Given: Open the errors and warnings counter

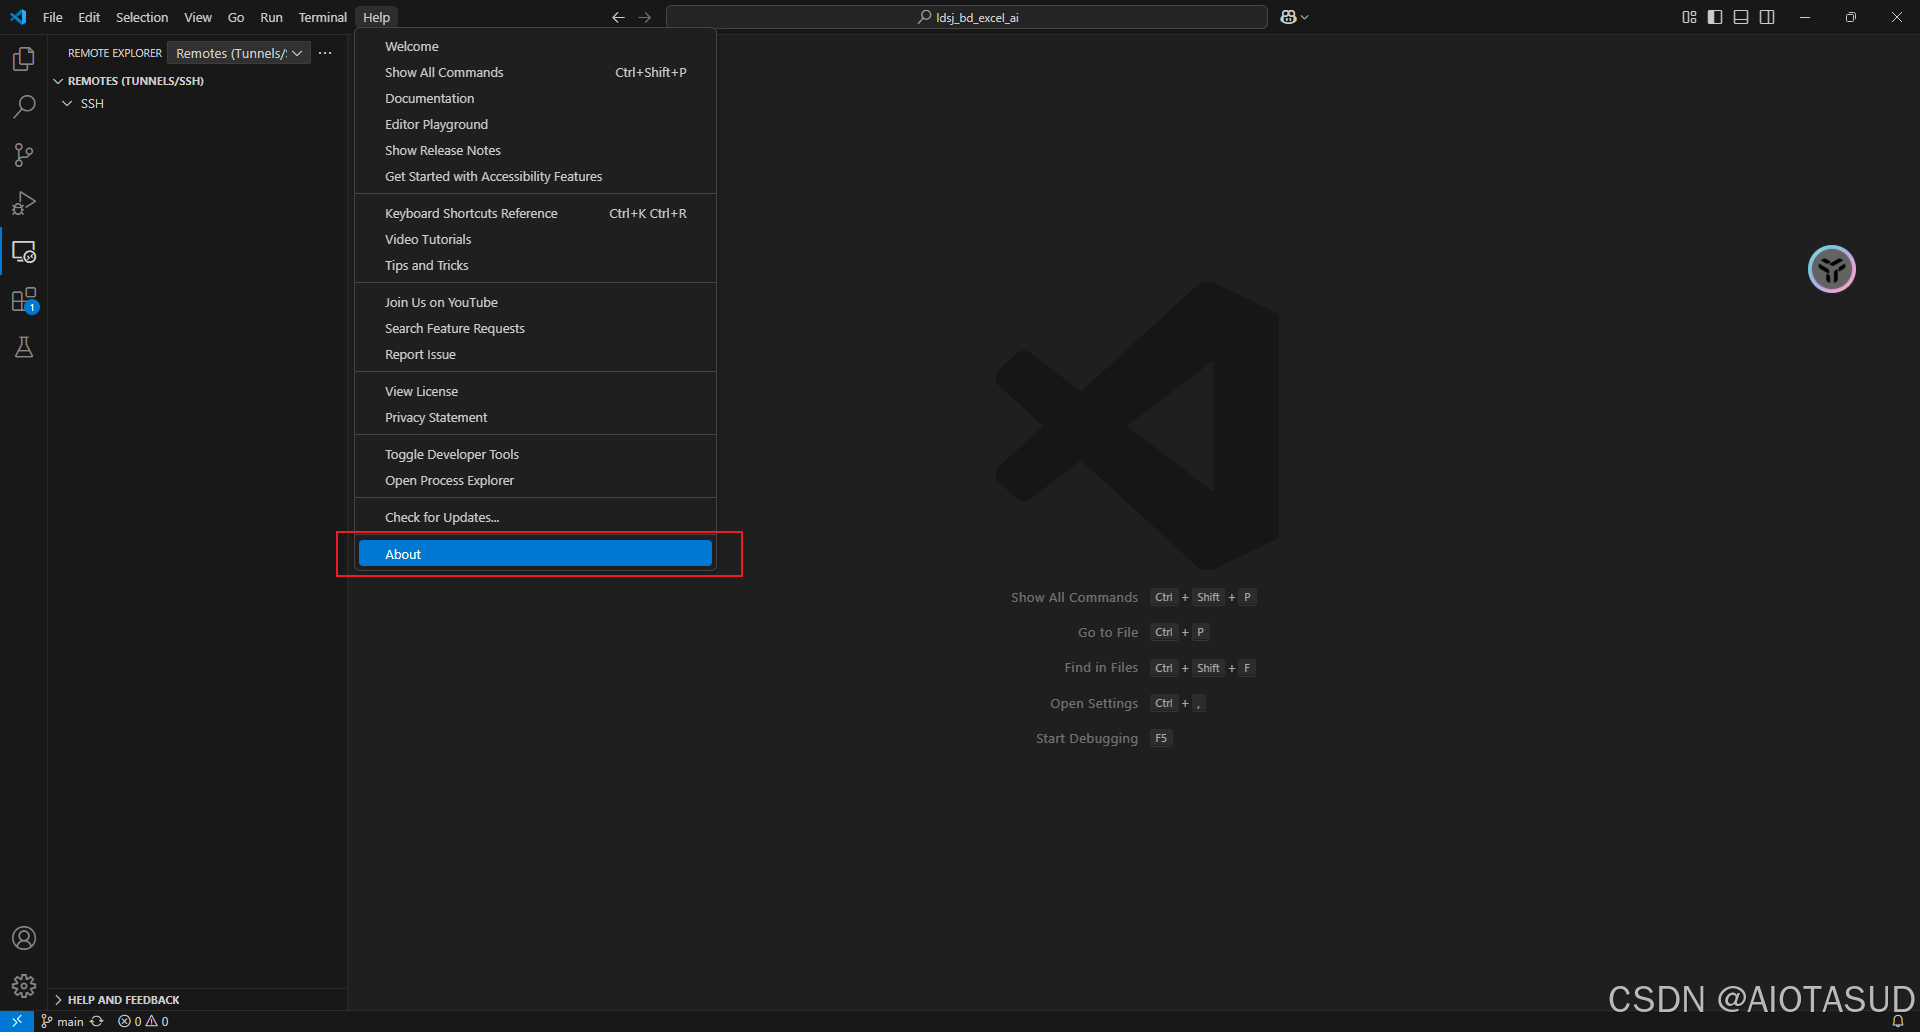Looking at the screenshot, I should (x=143, y=1021).
